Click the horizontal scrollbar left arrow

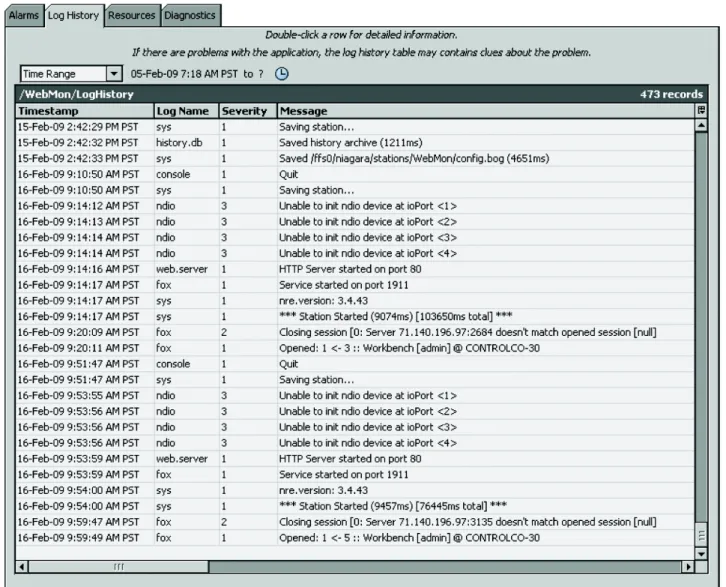pyautogui.click(x=21, y=567)
